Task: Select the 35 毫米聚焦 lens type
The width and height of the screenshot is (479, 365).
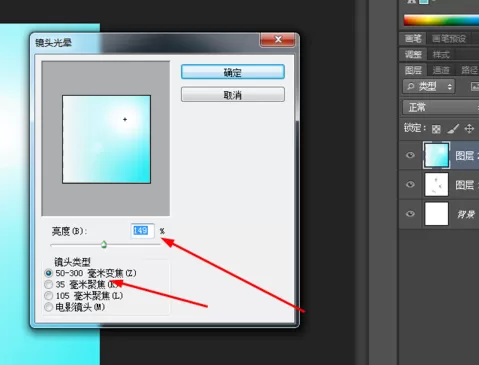Action: (x=82, y=284)
